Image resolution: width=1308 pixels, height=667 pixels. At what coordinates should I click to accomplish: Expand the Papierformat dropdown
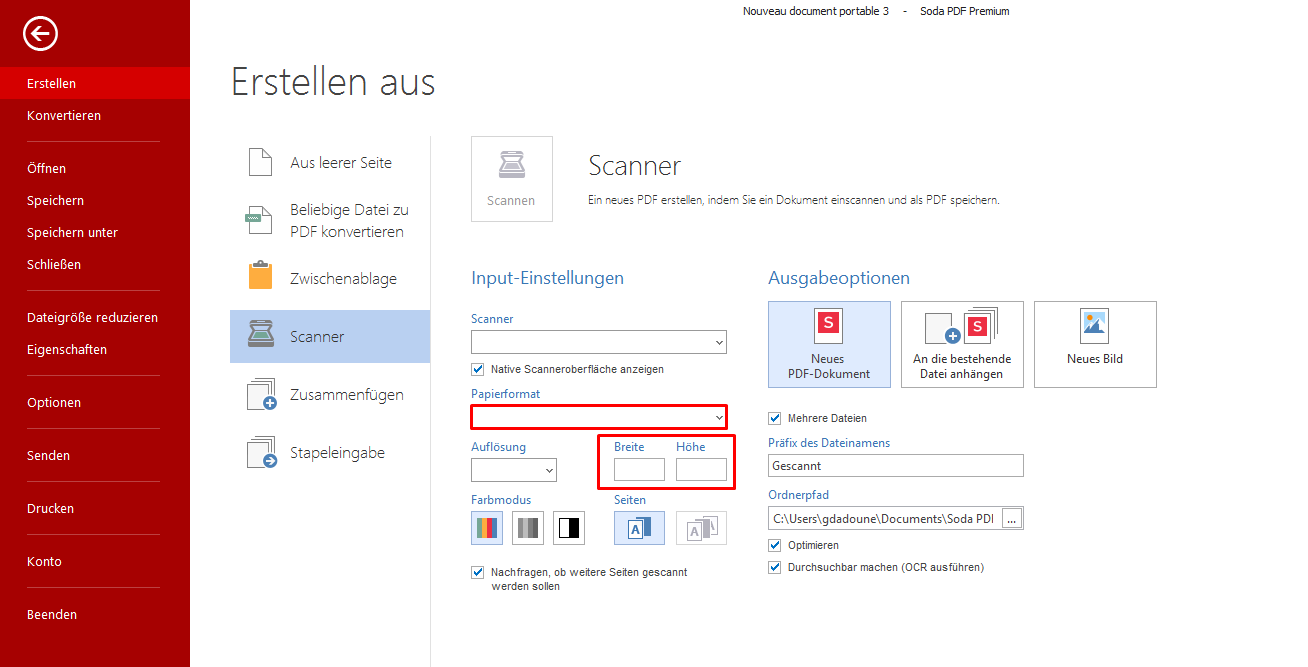click(598, 416)
